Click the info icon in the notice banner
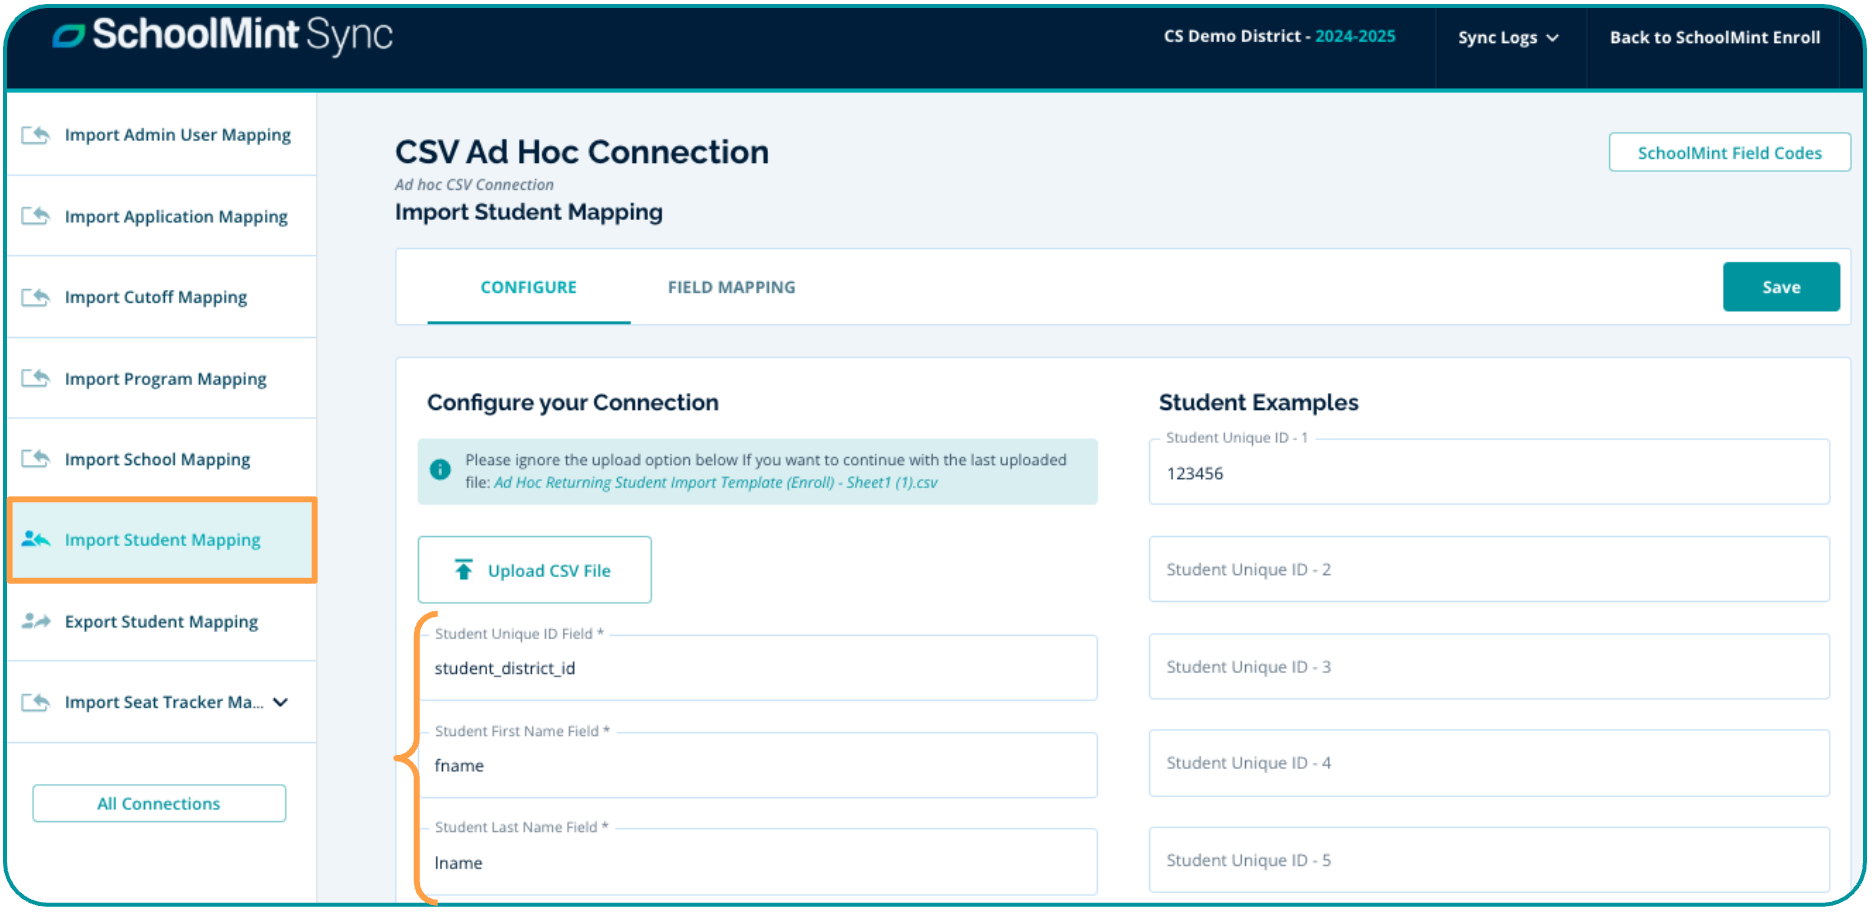Image resolution: width=1874 pixels, height=917 pixels. coord(440,470)
